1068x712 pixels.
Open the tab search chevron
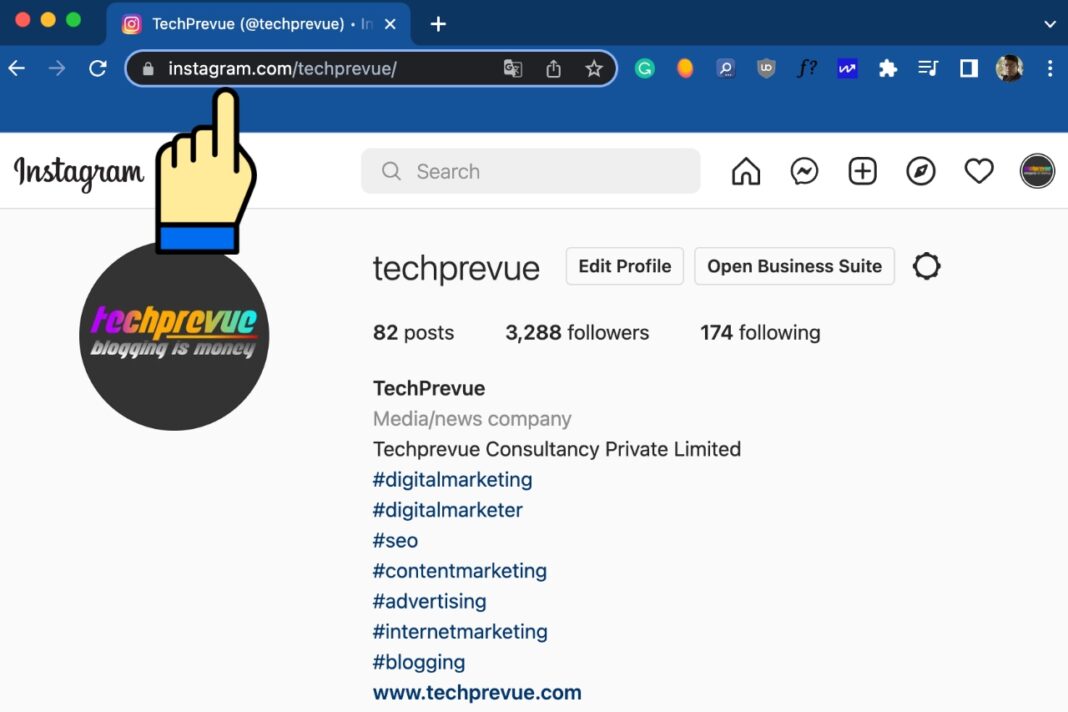[1047, 22]
